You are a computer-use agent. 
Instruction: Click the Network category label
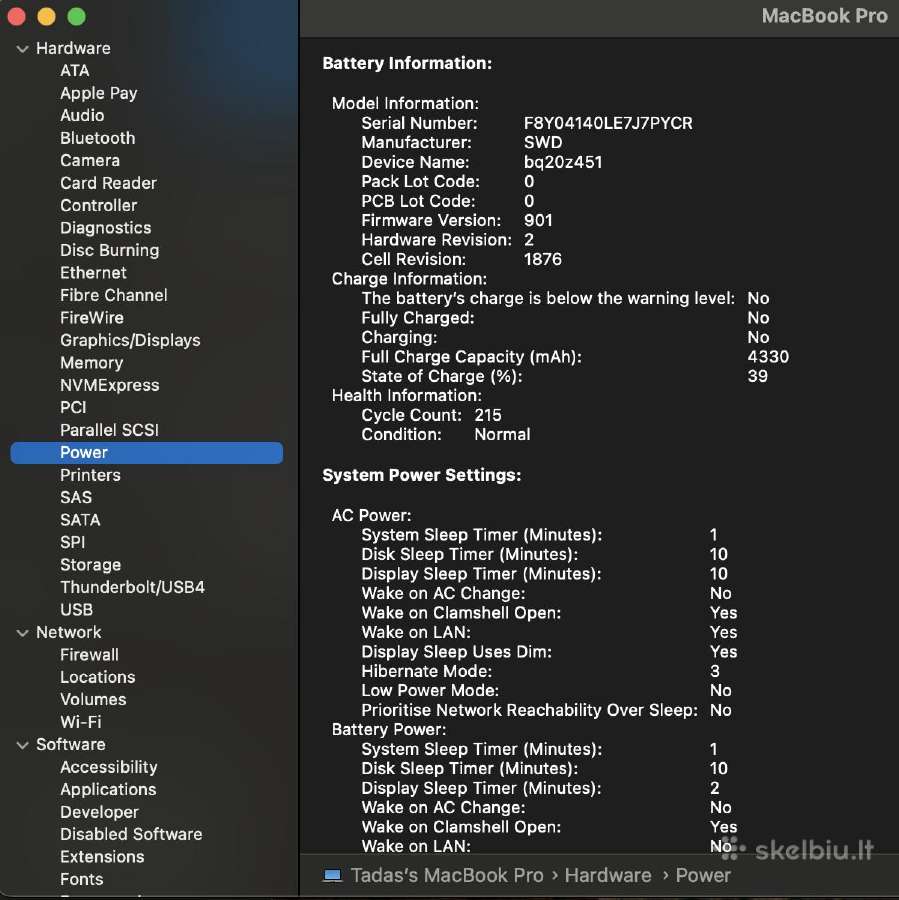(x=68, y=633)
